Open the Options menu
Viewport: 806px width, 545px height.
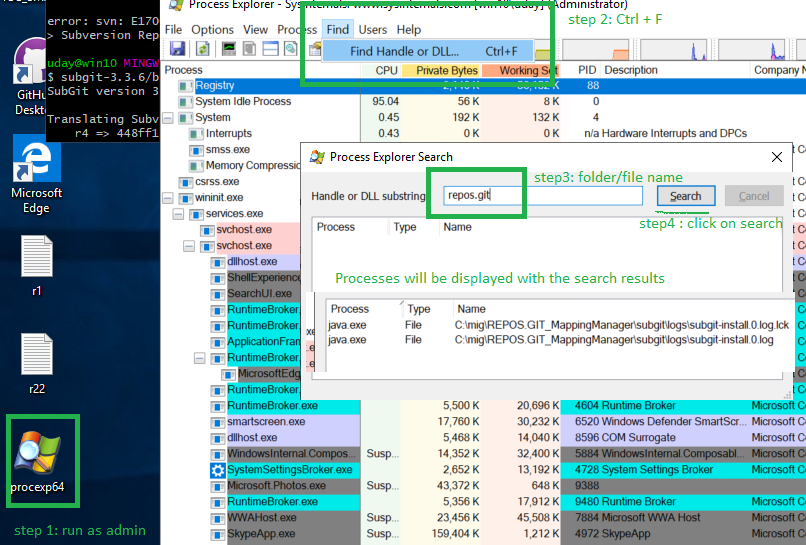tap(212, 30)
